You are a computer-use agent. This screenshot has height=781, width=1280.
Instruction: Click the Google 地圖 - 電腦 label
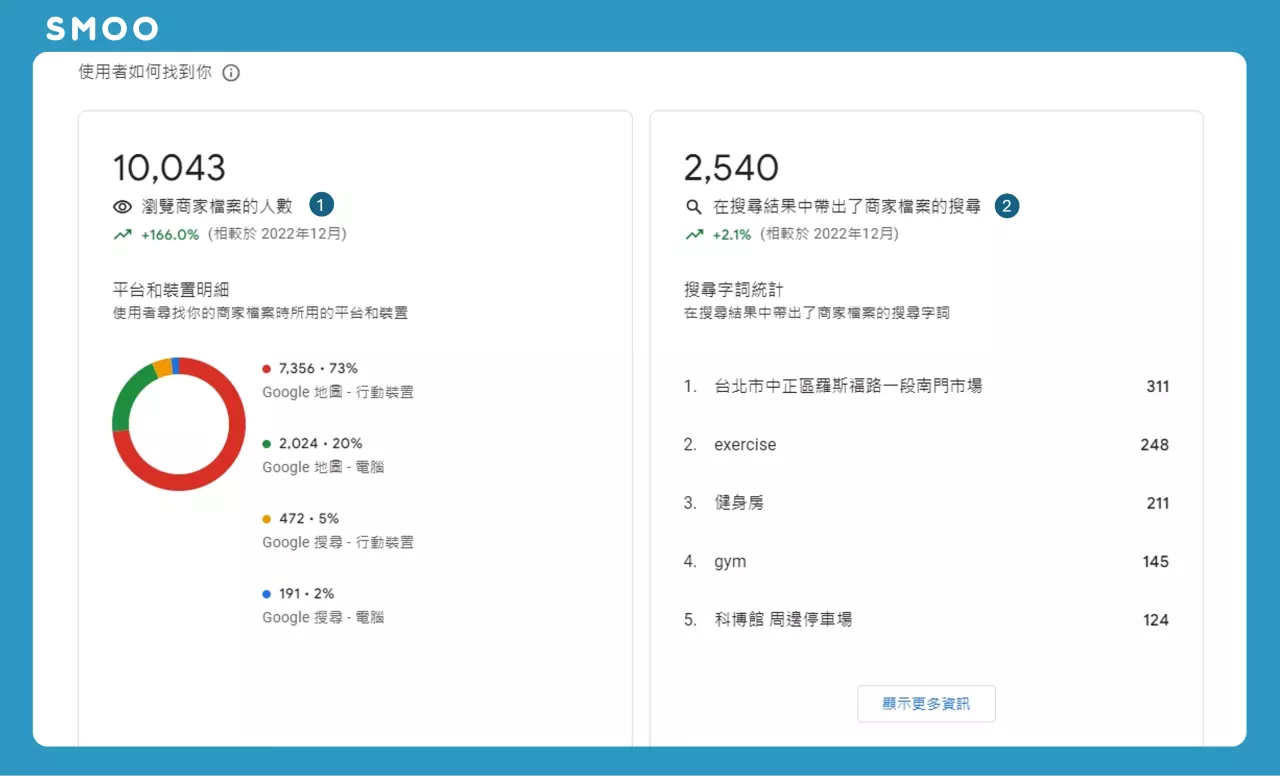click(323, 467)
